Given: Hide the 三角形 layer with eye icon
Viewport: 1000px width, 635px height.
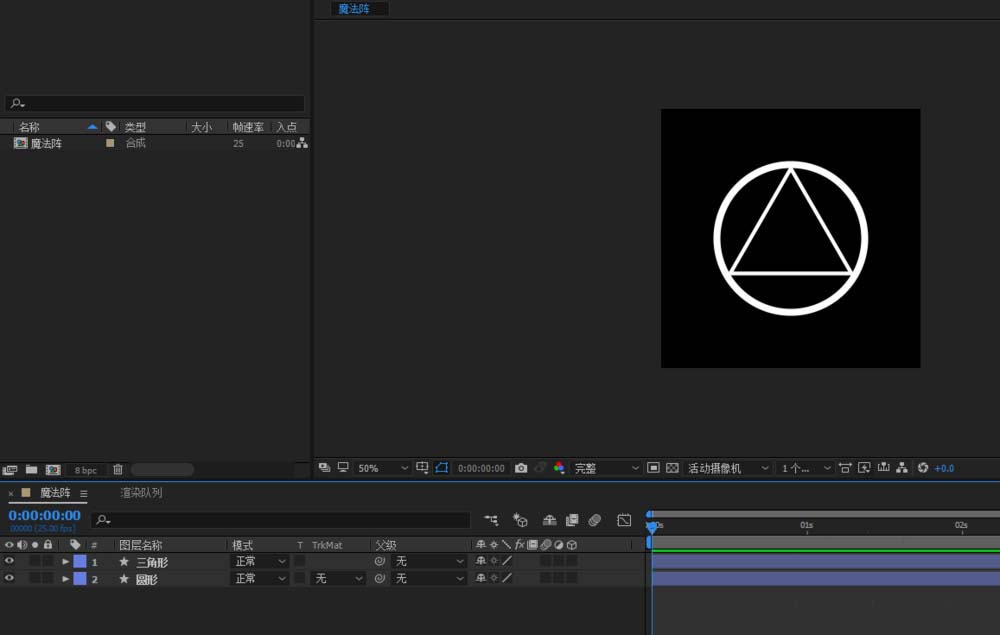Looking at the screenshot, I should pos(9,562).
